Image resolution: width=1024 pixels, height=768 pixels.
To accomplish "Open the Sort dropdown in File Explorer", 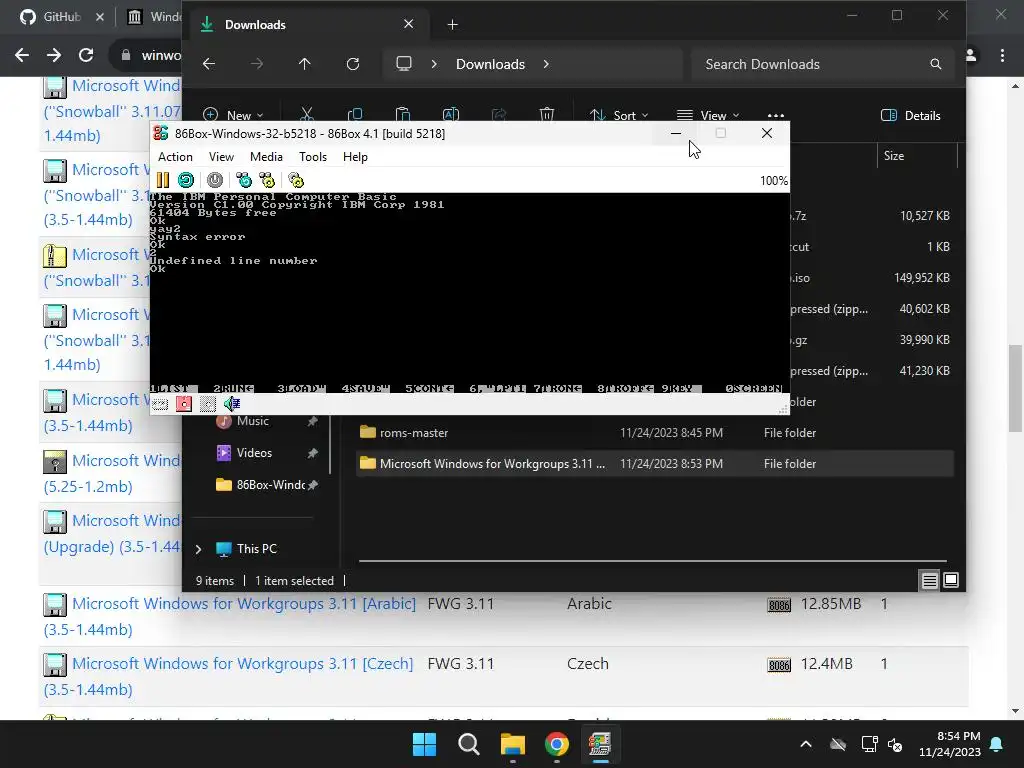I will [x=618, y=115].
